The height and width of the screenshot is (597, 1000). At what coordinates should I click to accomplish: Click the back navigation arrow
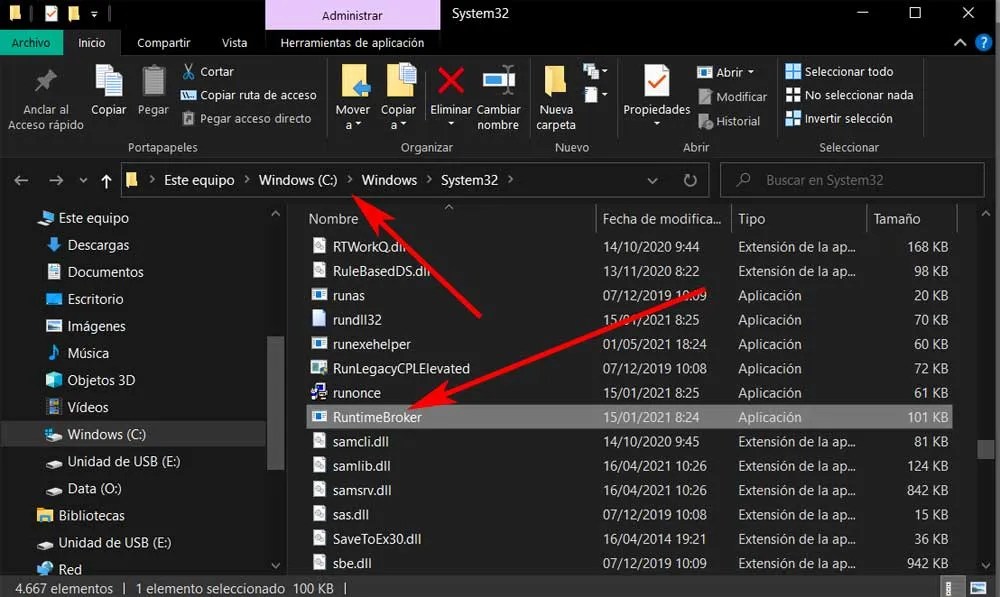[21, 180]
